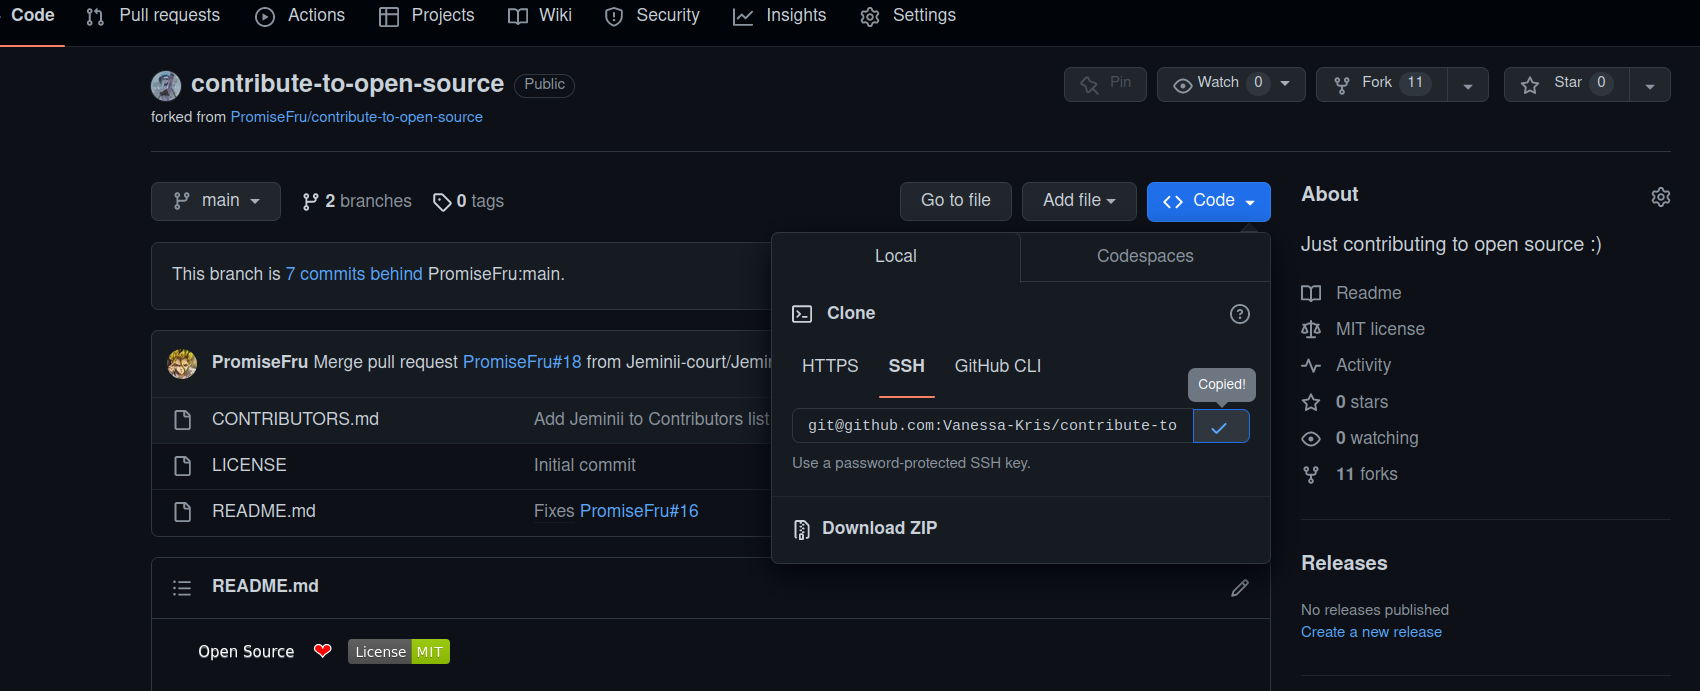
Task: Click the repository owner avatar
Action: point(166,85)
